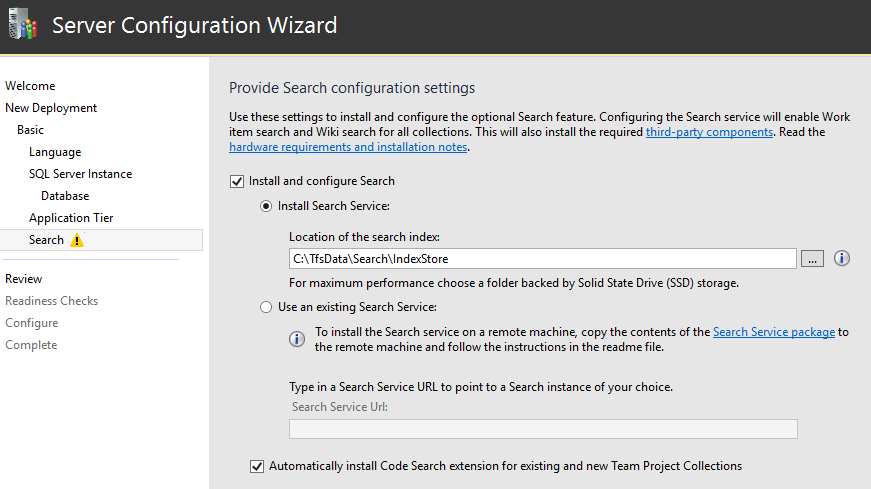Select the Install Search Service radio button
871x489 pixels.
pyautogui.click(x=266, y=206)
